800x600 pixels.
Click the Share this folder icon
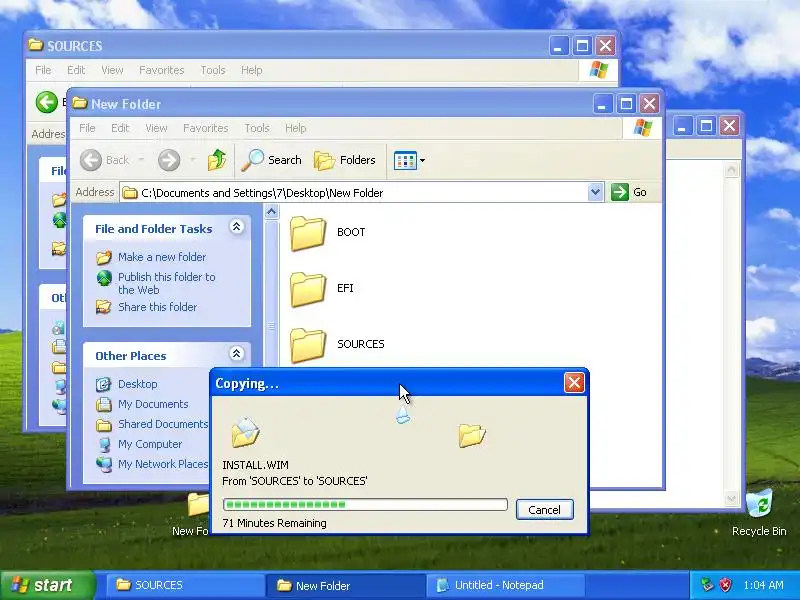pyautogui.click(x=104, y=307)
